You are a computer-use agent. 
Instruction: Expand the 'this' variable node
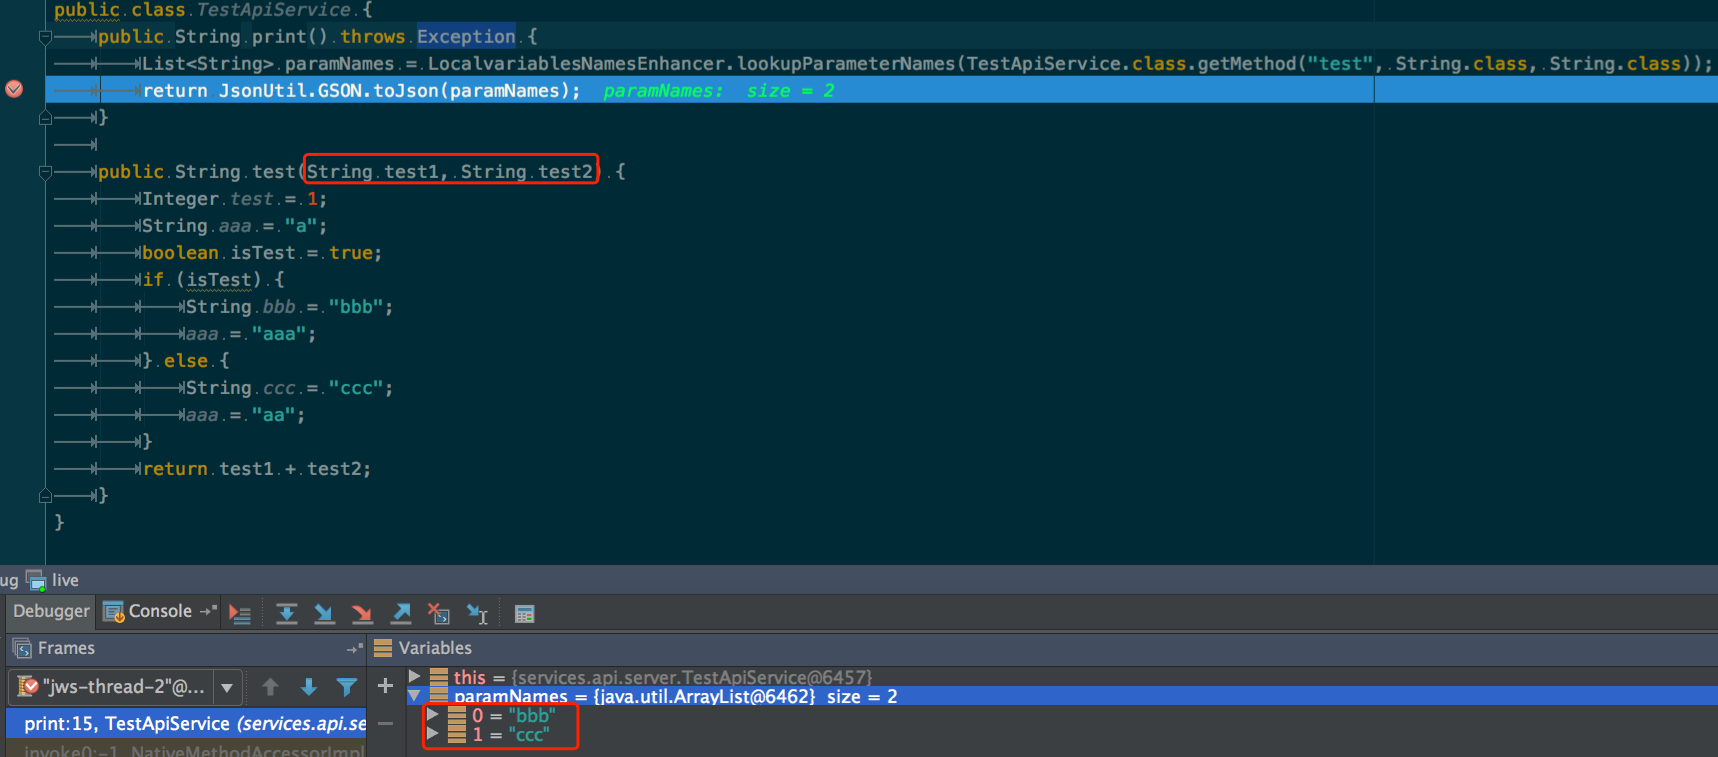(415, 677)
